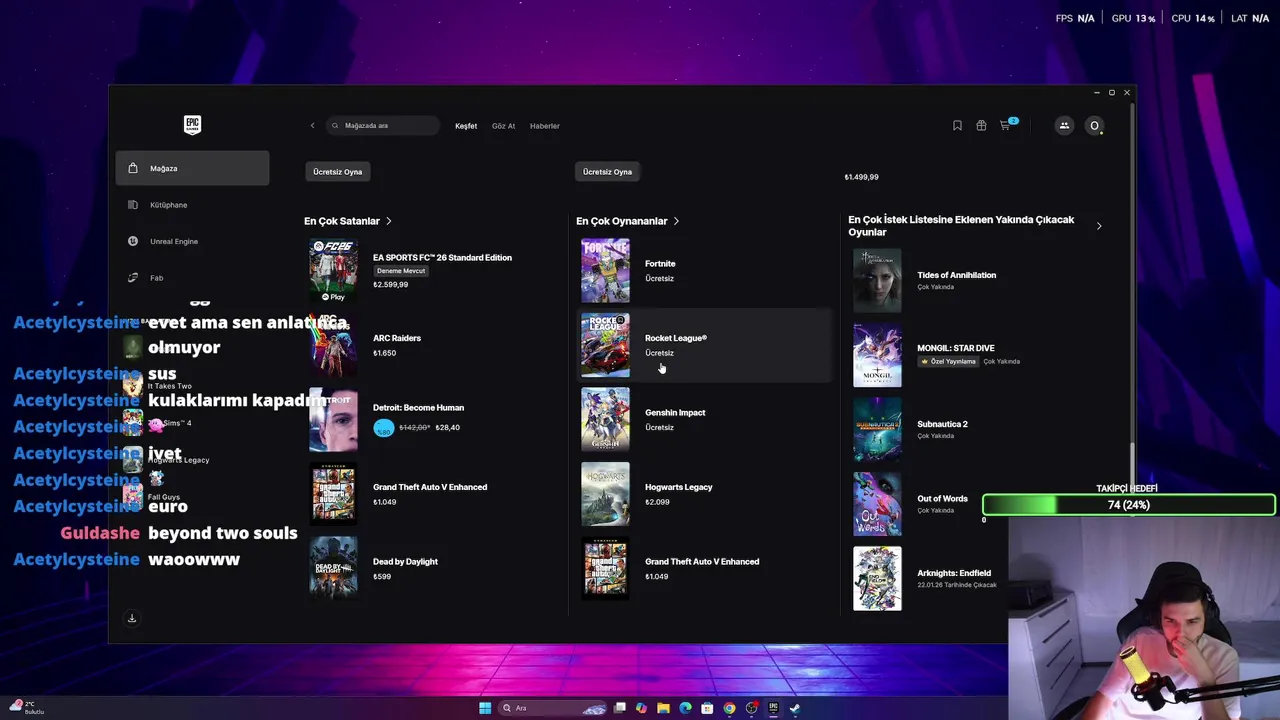Open Hogwarts Legacy cover in most played
This screenshot has height=720, width=1280.
pos(605,494)
